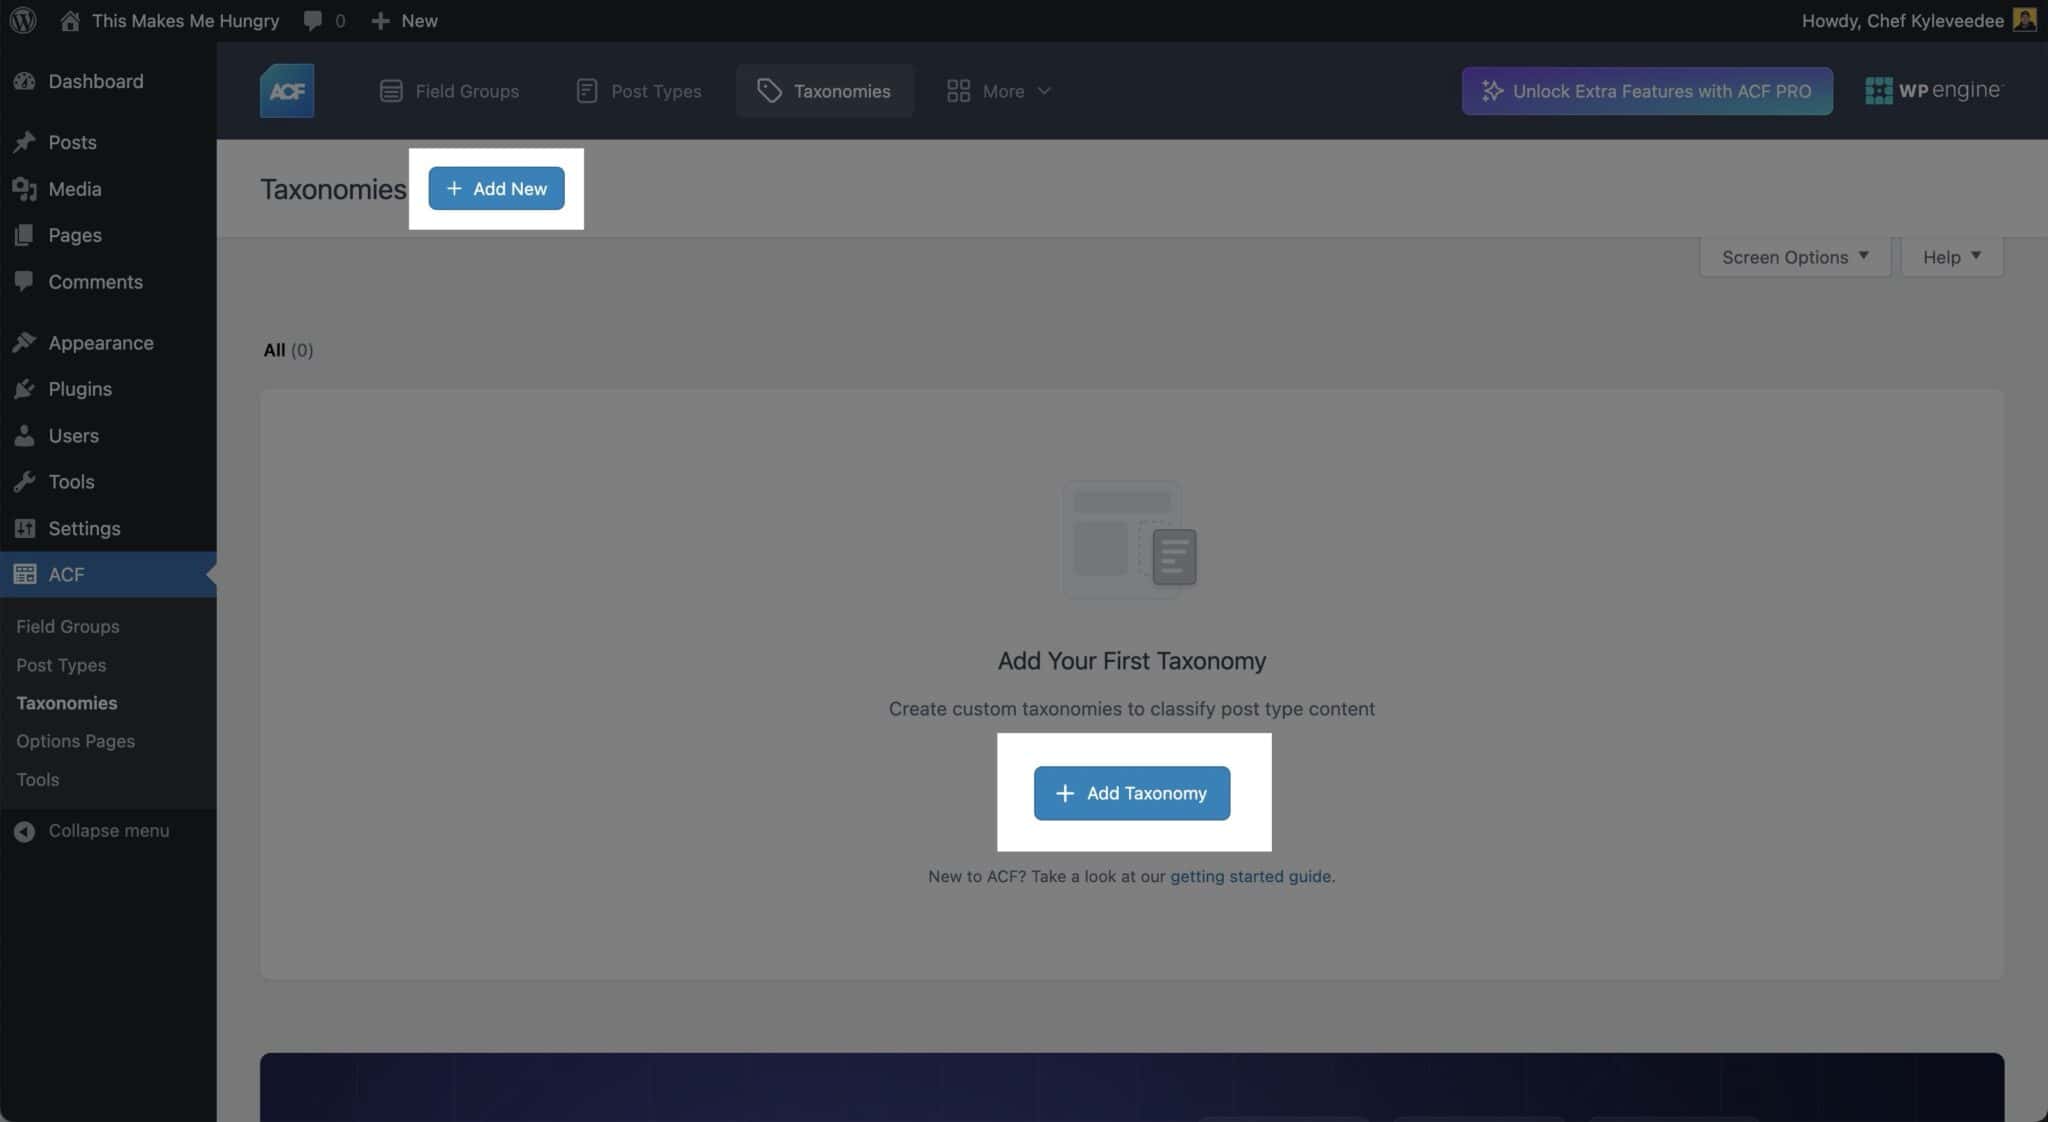
Task: Click the WP Engine logo
Action: 1931,90
